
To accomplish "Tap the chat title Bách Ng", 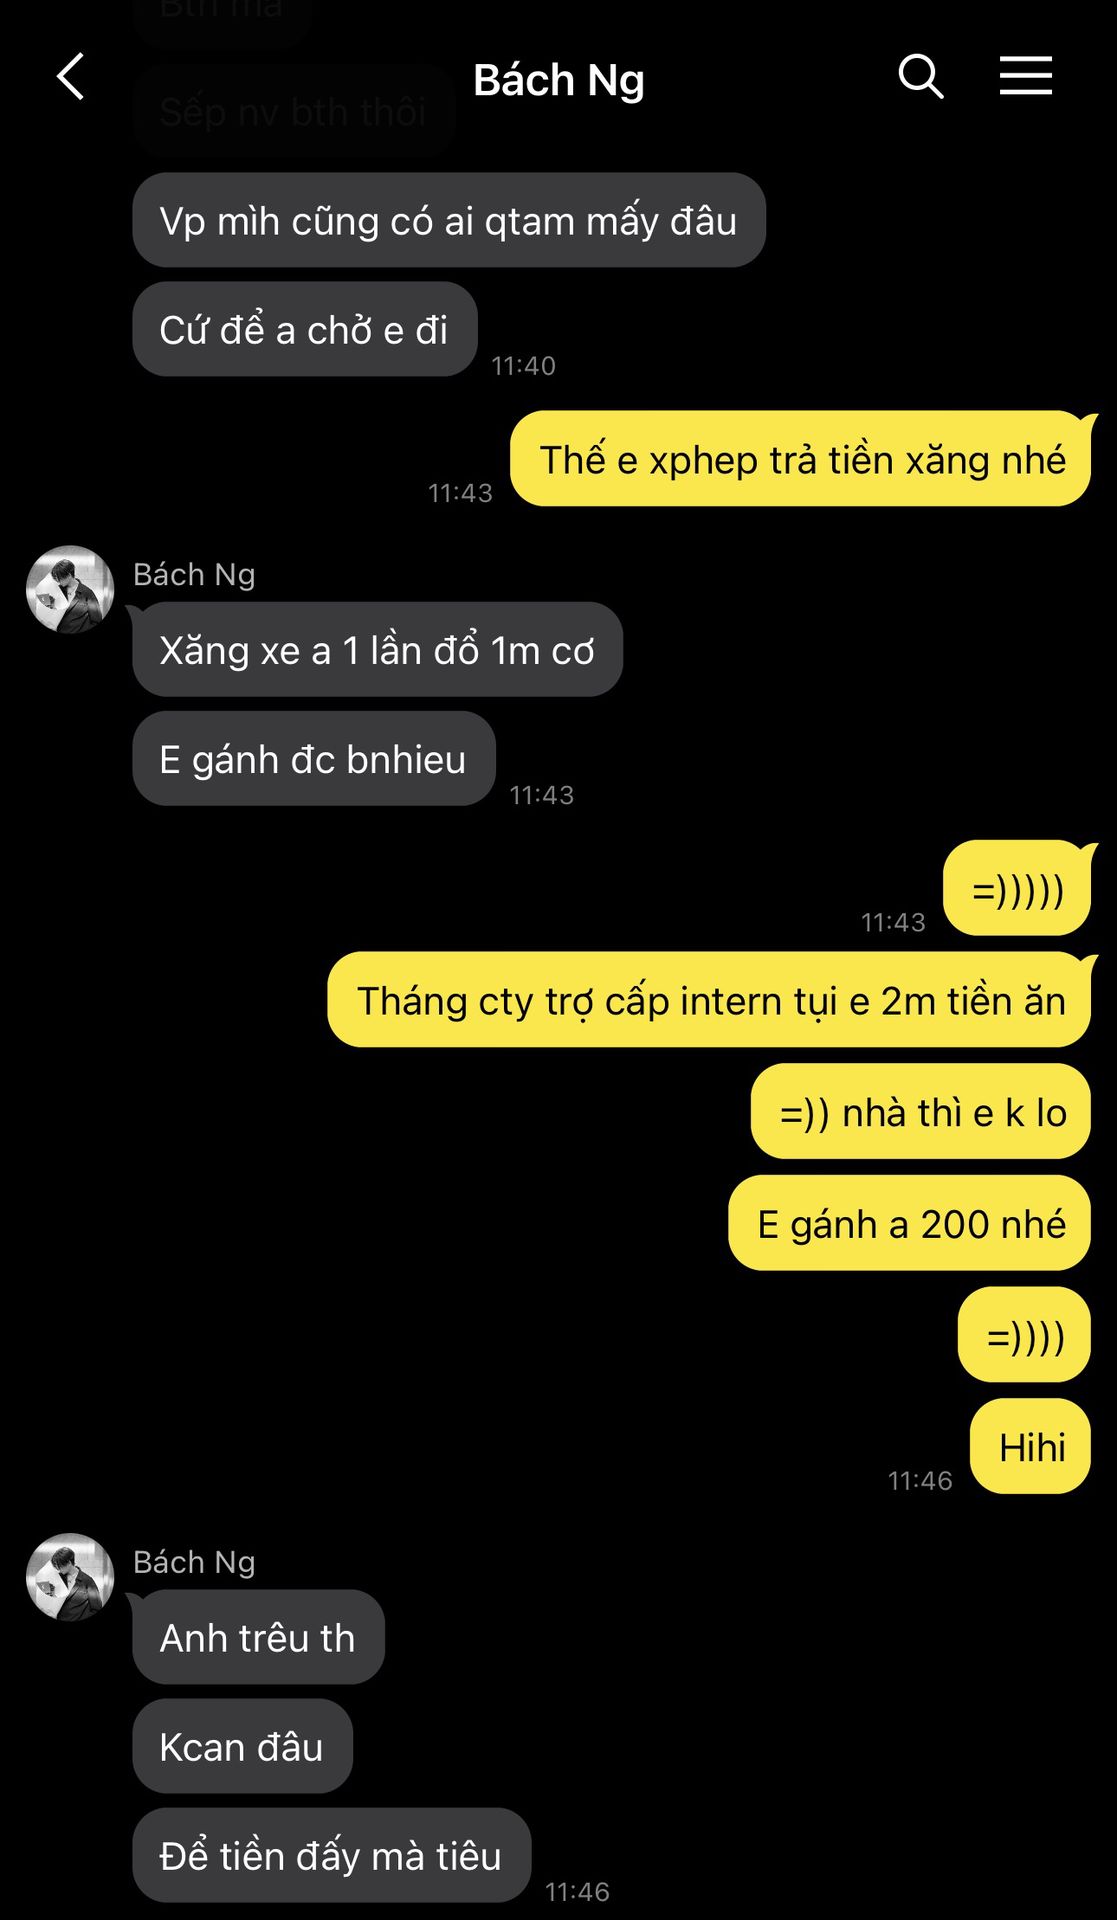I will tap(558, 80).
